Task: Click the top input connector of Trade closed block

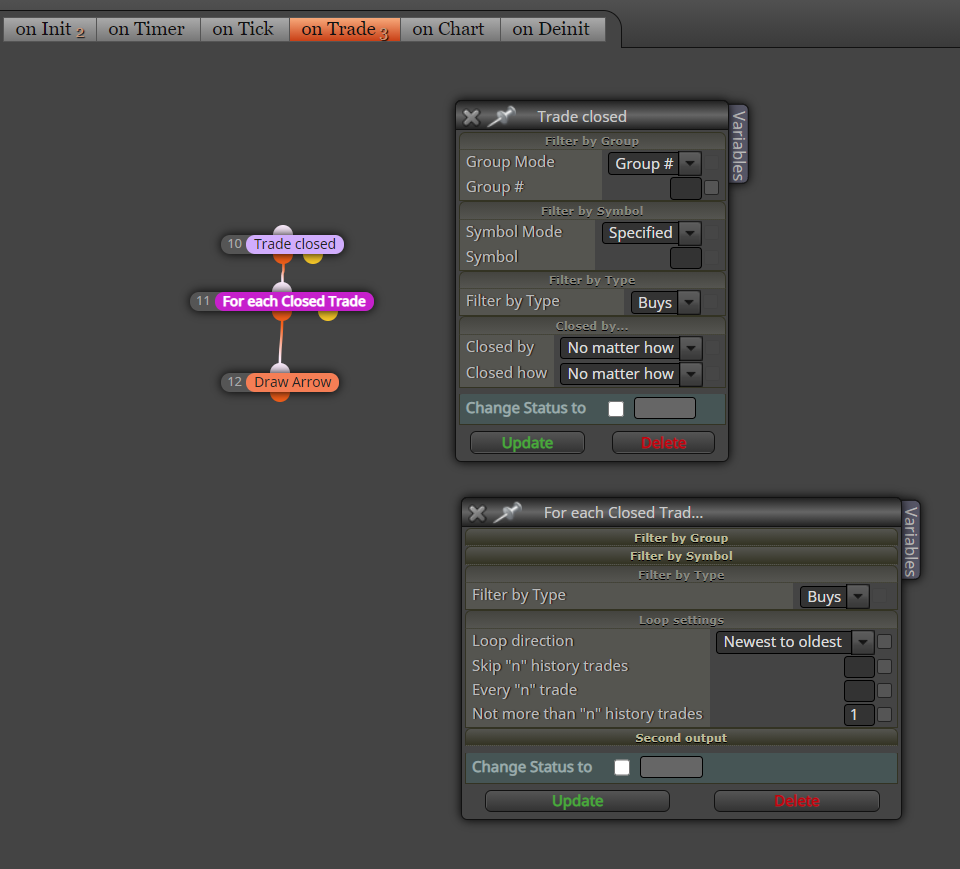Action: pos(283,231)
